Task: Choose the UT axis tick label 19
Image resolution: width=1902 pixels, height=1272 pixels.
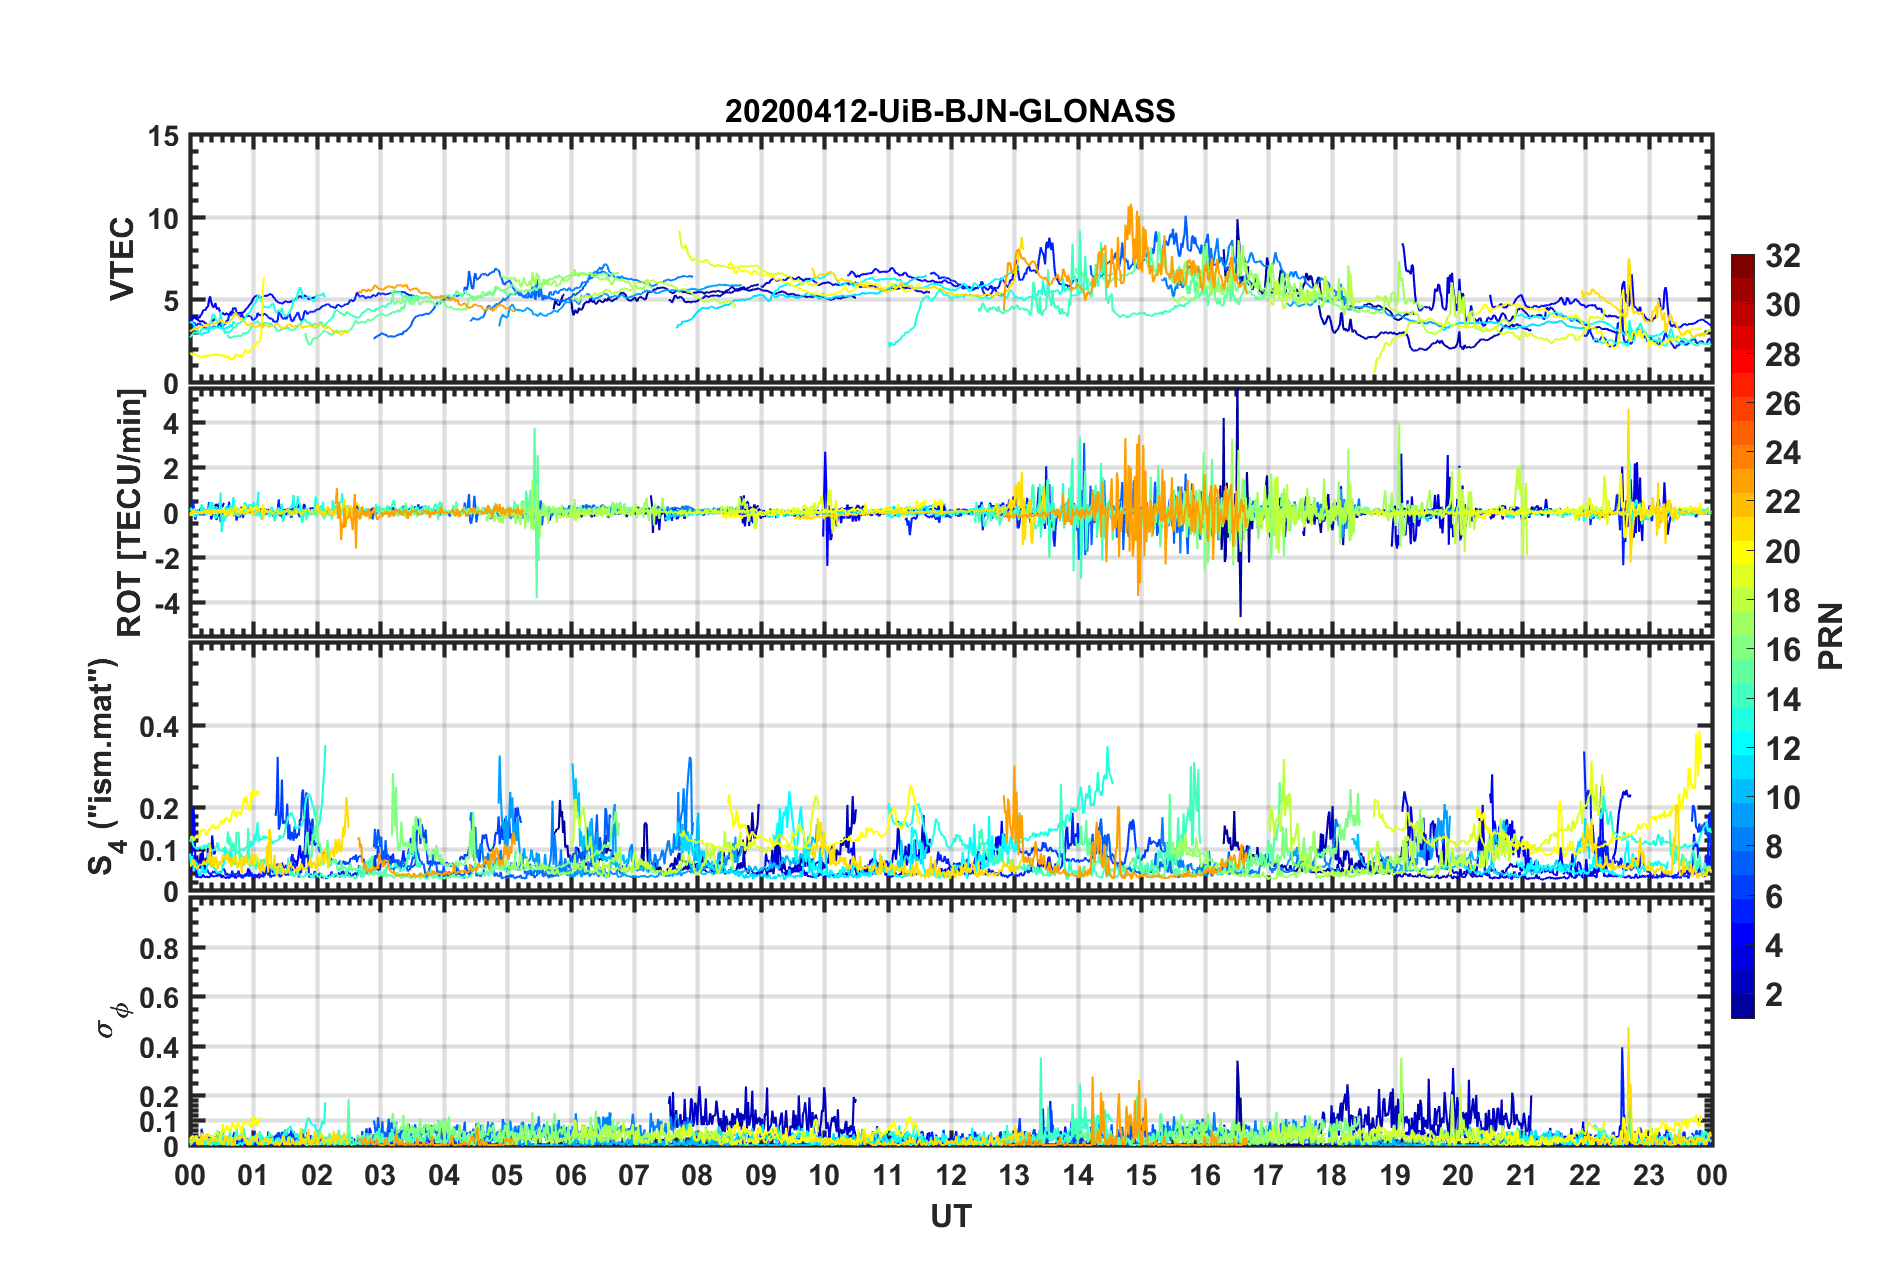Action: click(1395, 1175)
